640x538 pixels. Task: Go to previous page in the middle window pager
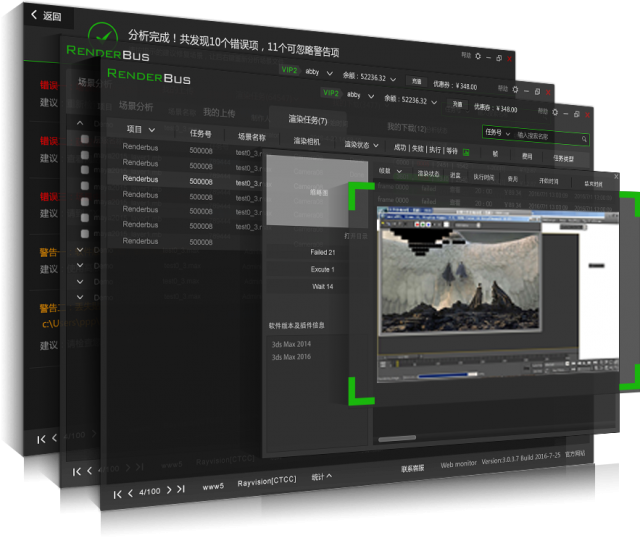[x=89, y=471]
